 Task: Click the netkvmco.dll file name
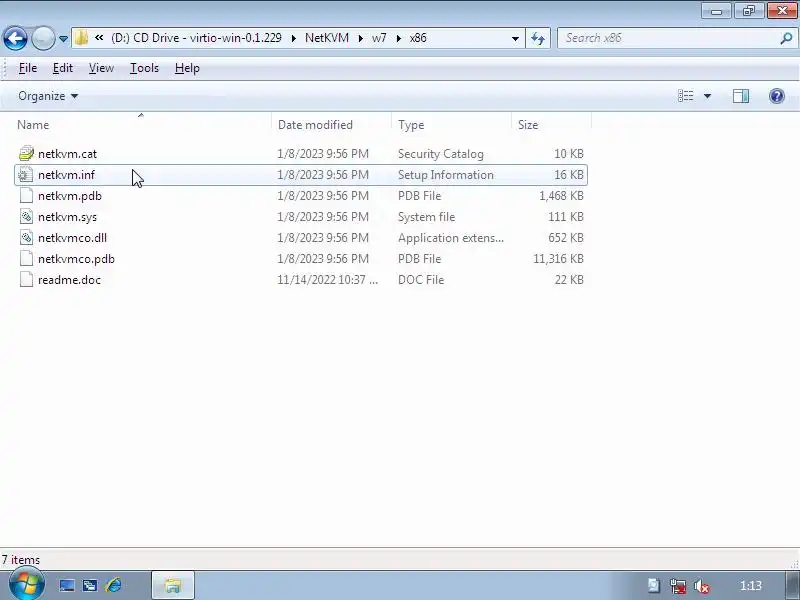click(x=72, y=238)
